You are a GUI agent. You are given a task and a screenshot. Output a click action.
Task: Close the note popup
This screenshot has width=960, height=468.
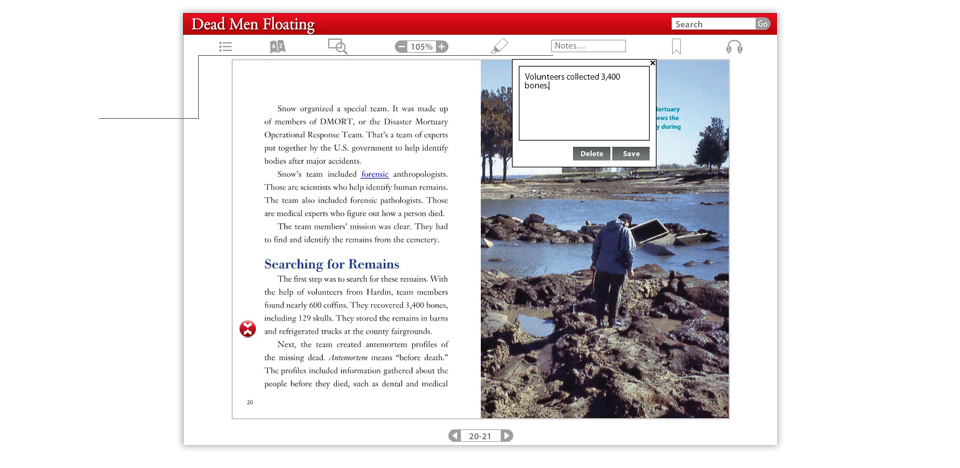coord(653,63)
